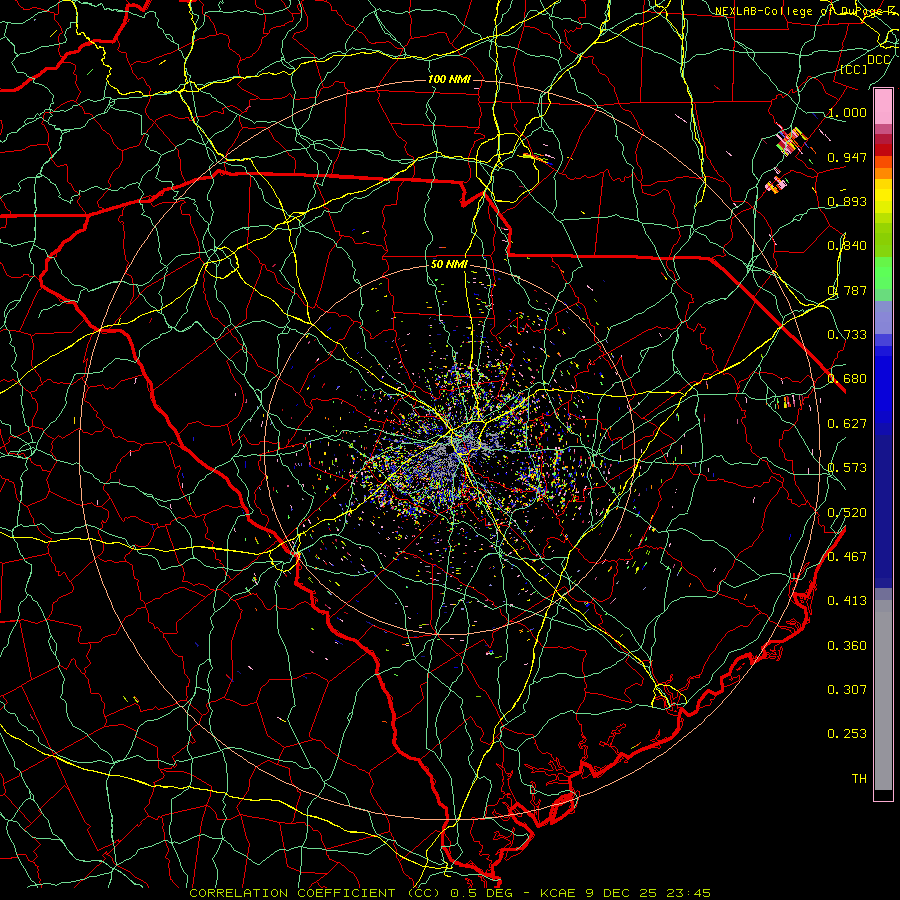Click the 0.520 scale value
The width and height of the screenshot is (900, 900).
coord(847,513)
